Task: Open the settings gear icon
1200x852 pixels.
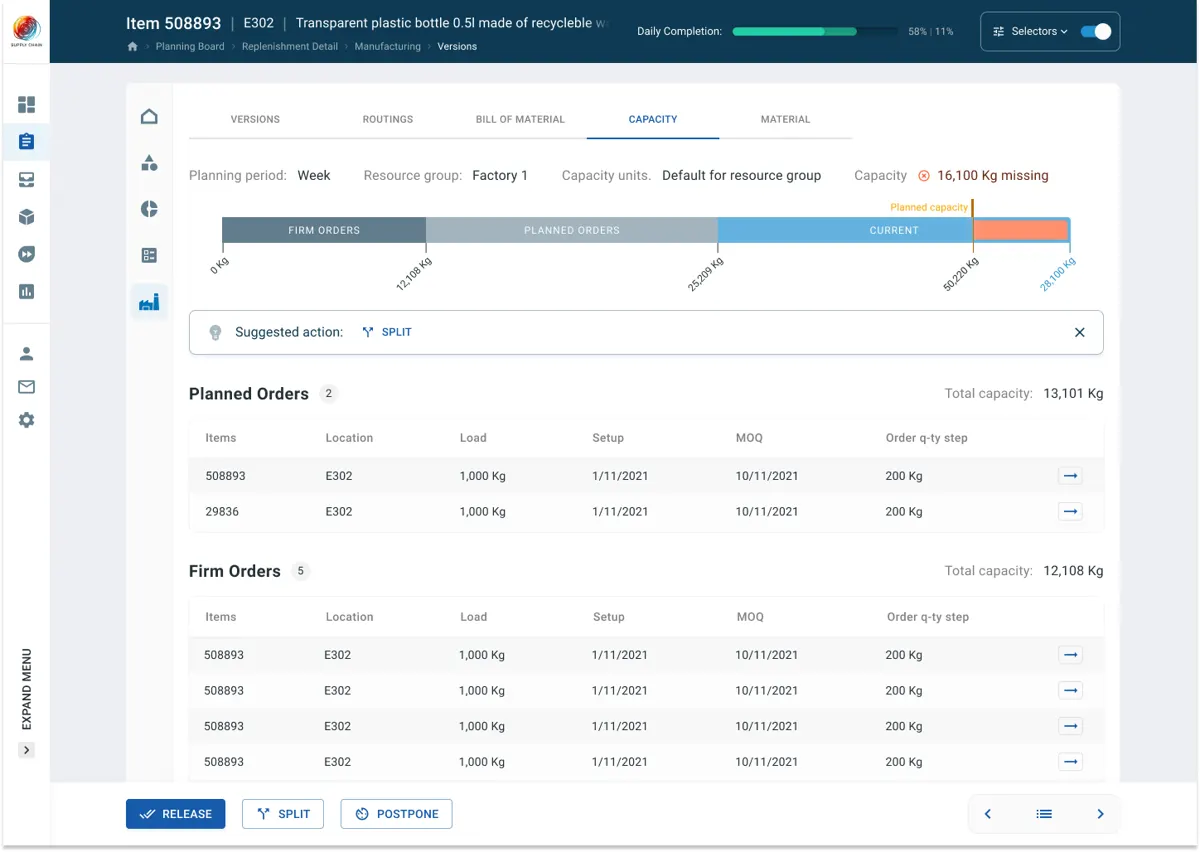Action: click(27, 420)
